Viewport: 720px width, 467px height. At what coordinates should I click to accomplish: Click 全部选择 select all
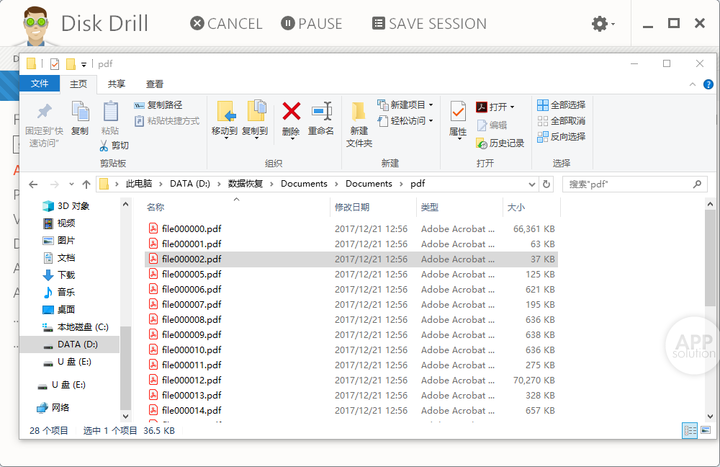coord(561,105)
